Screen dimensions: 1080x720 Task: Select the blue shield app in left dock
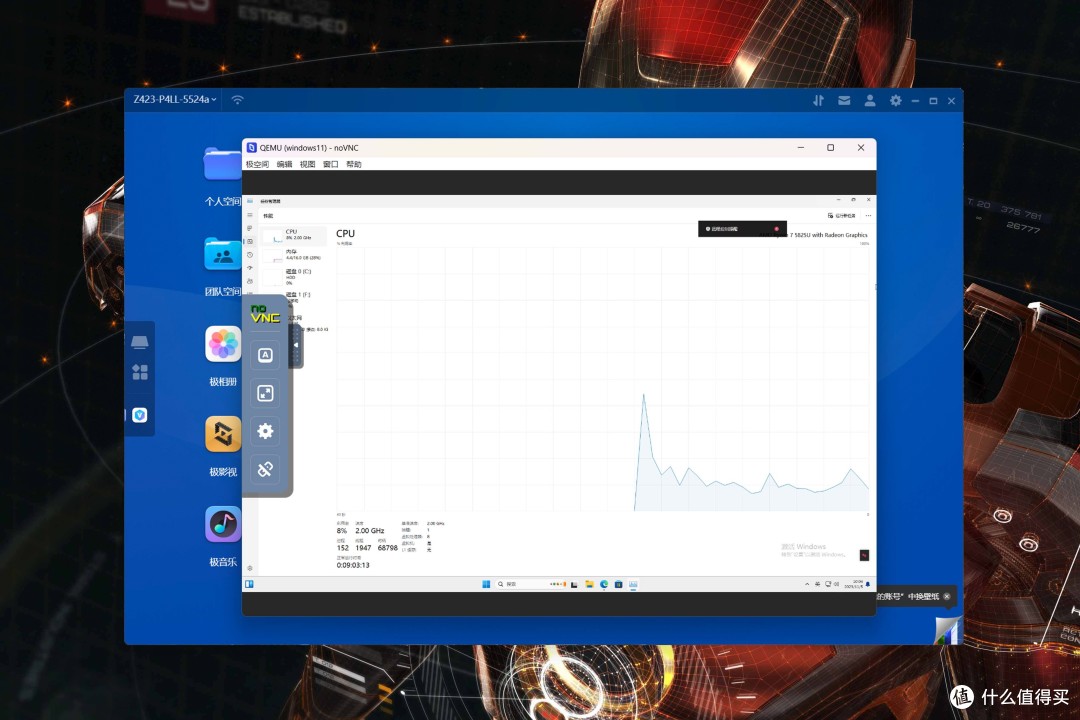(140, 415)
